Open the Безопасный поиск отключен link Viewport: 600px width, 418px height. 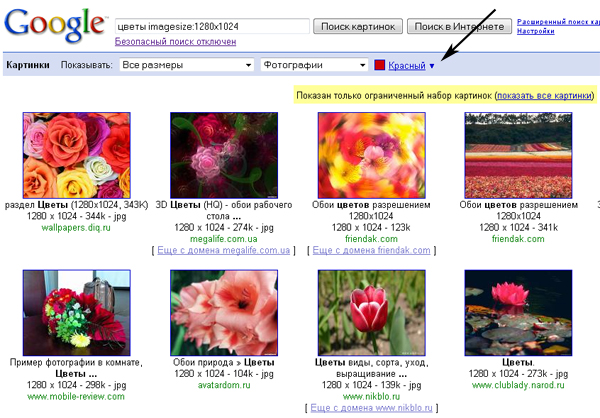[175, 41]
